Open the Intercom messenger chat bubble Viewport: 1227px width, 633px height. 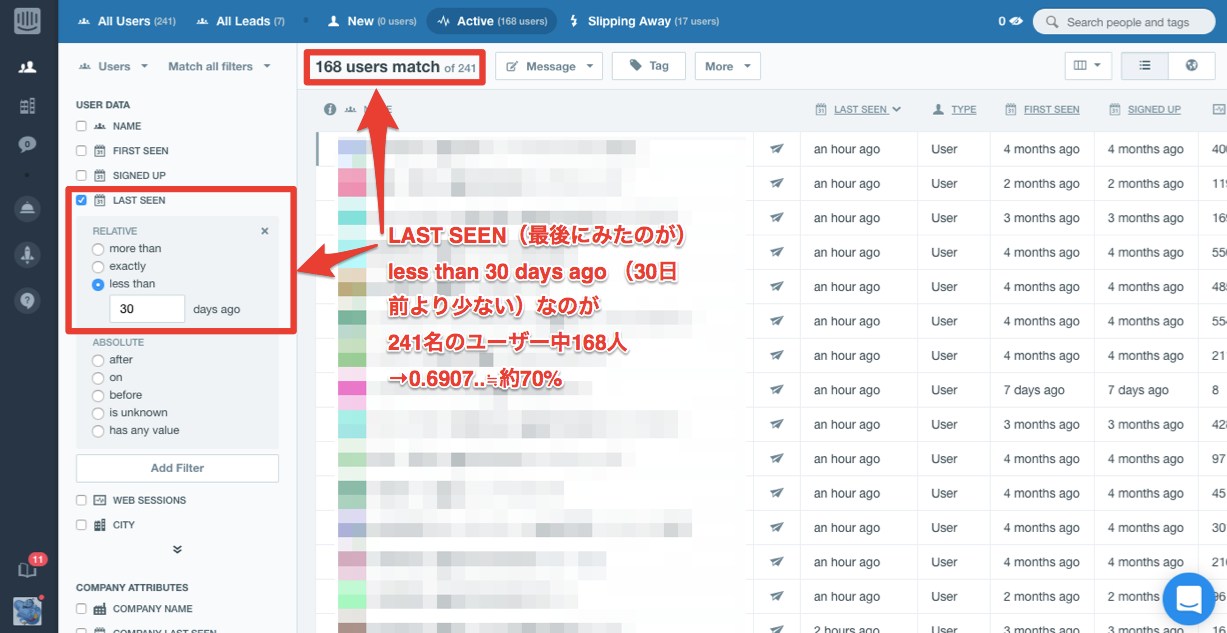coord(1189,599)
